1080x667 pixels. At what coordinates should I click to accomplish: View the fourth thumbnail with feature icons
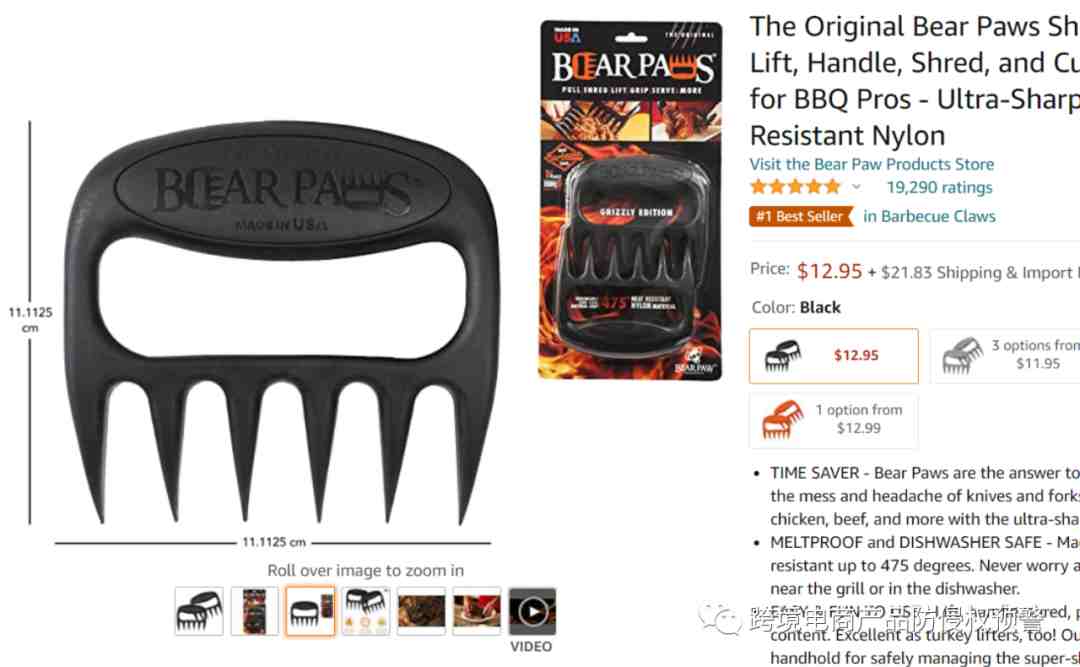[366, 611]
